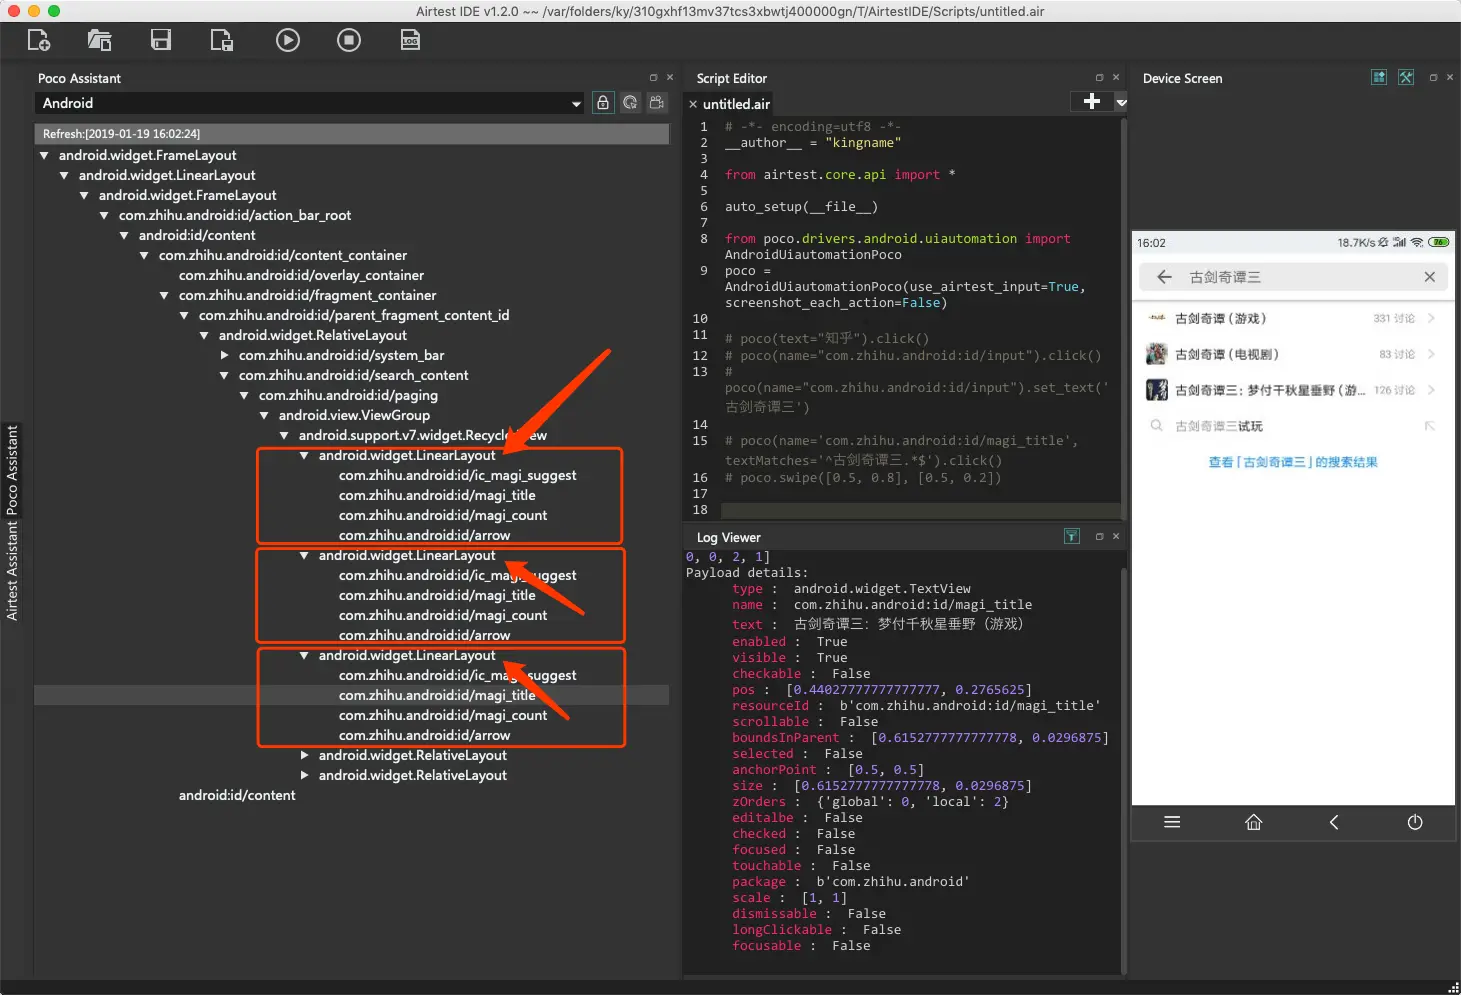Viewport: 1461px width, 995px height.
Task: Save the current script
Action: pos(161,40)
